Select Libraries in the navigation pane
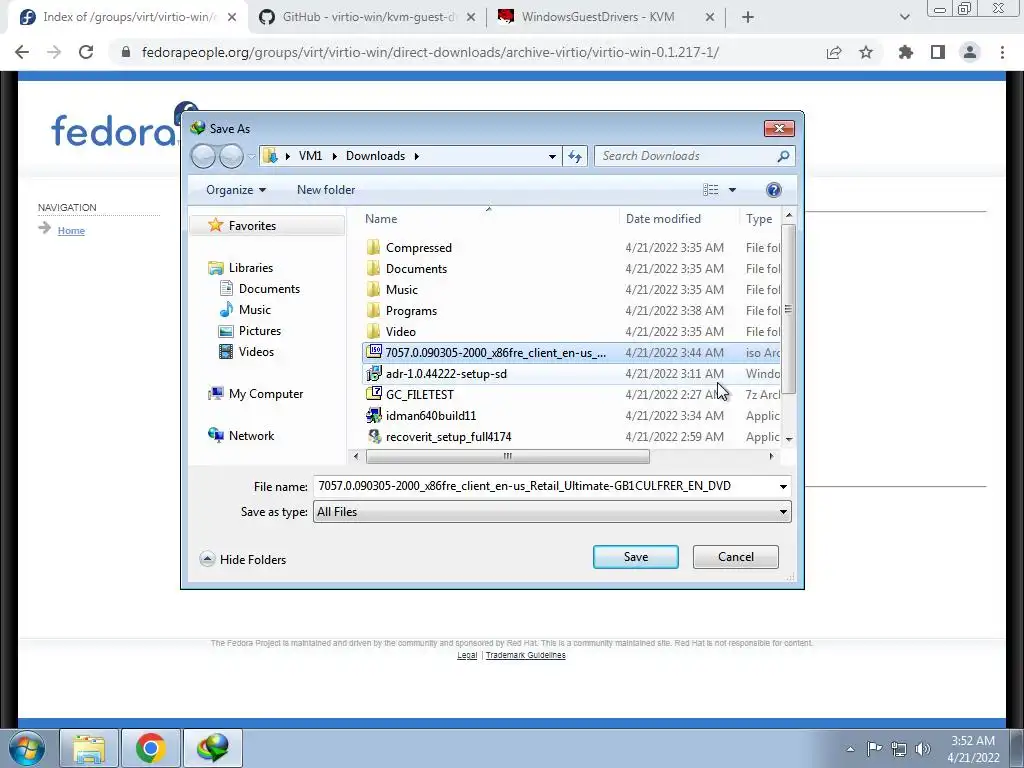1024x768 pixels. (x=251, y=268)
